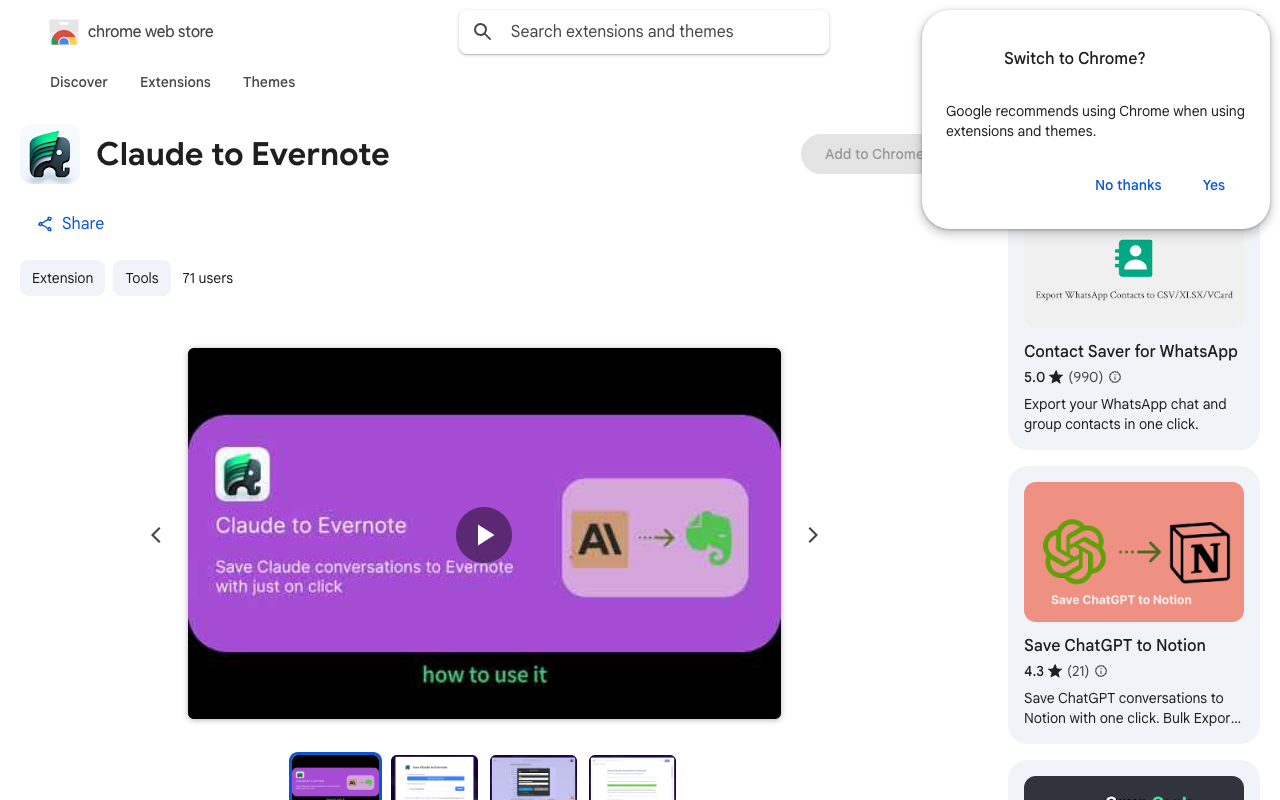
Task: Select the first purple video thumbnail
Action: (336, 778)
